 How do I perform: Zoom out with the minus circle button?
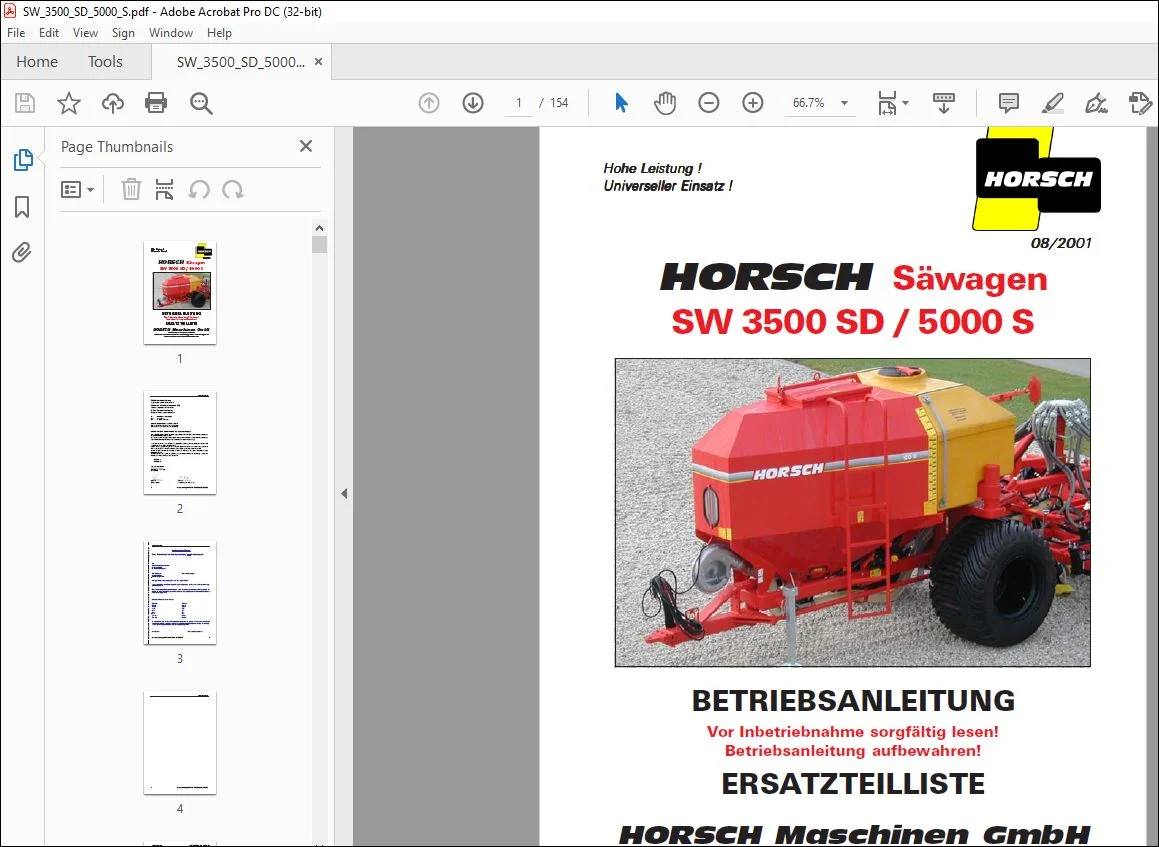coord(708,103)
